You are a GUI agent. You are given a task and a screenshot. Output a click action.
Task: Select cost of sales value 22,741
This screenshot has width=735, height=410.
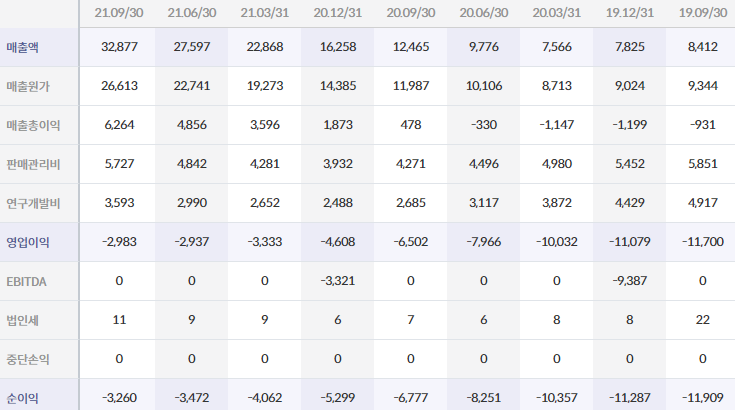[x=192, y=86]
